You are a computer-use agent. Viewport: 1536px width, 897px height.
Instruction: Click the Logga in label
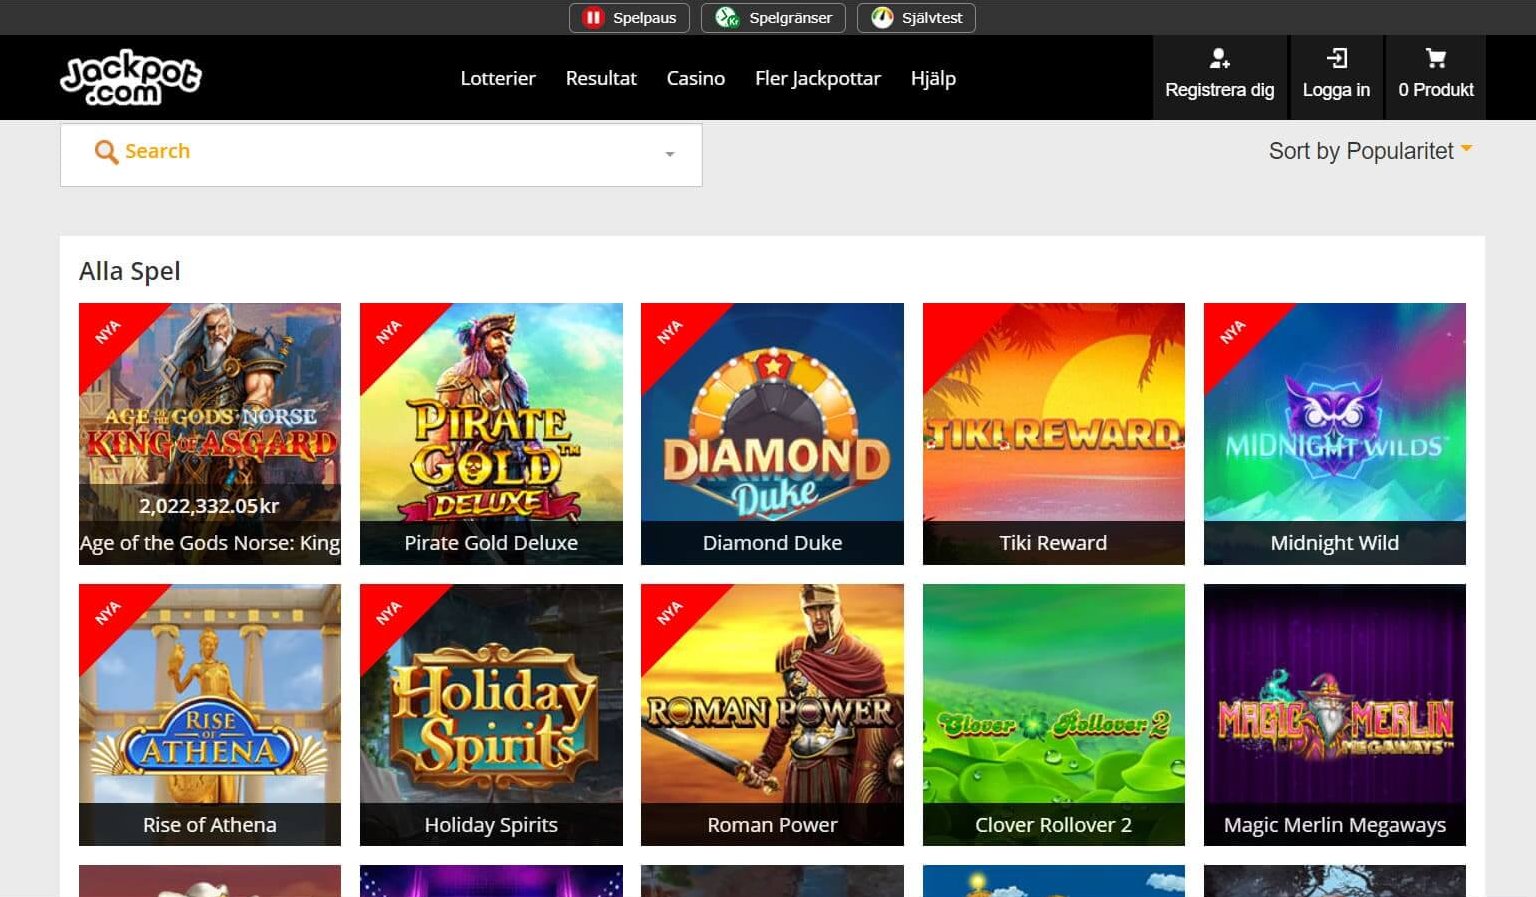pos(1336,90)
